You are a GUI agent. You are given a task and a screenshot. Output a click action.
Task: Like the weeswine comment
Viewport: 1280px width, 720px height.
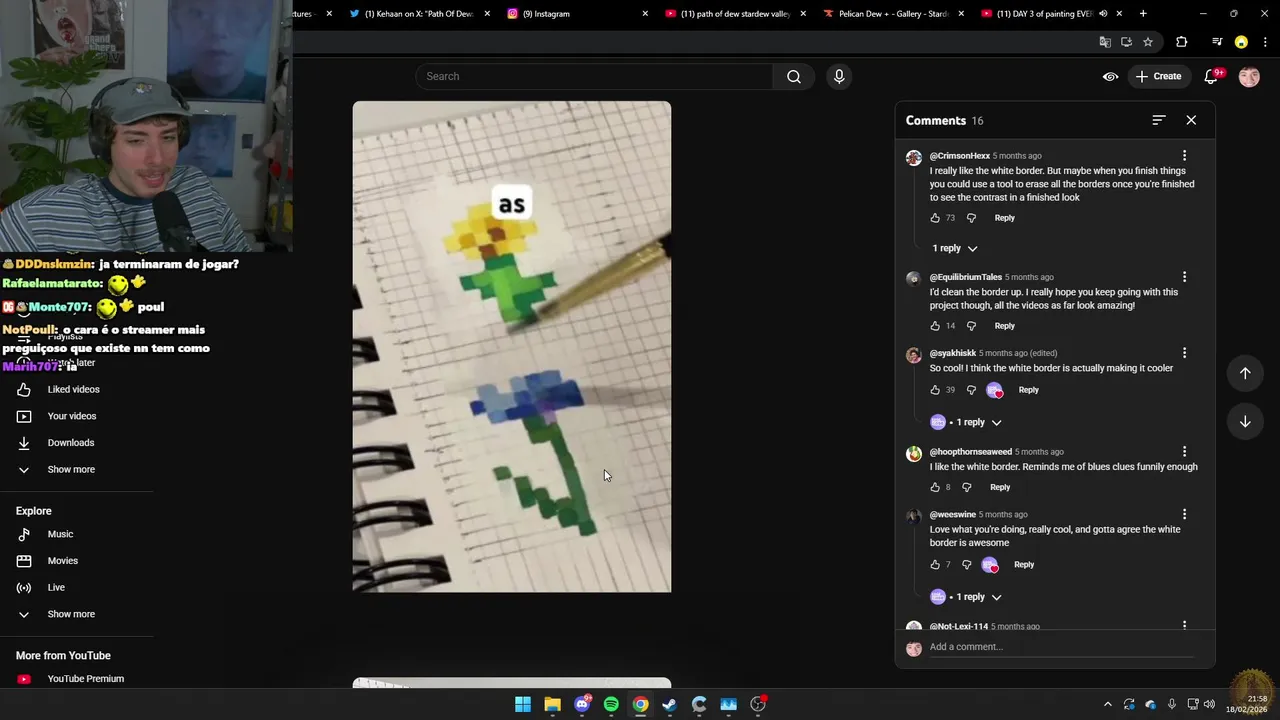coord(935,565)
